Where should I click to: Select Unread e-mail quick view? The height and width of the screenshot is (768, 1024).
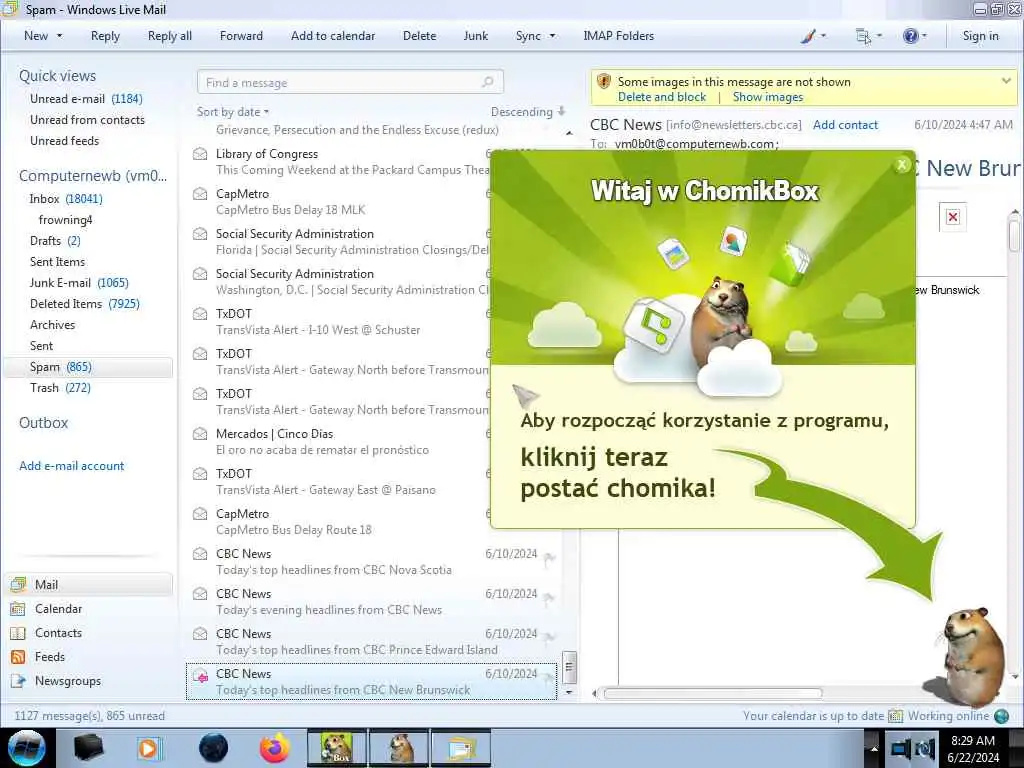[x=86, y=99]
